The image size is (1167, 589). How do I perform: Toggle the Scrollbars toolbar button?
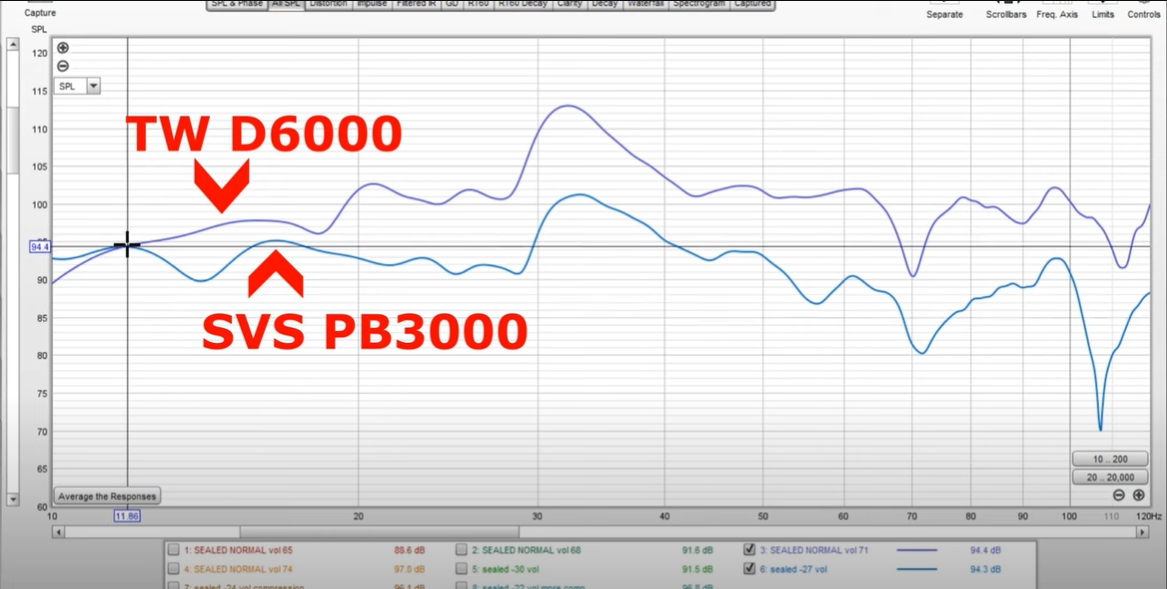tap(1005, 10)
